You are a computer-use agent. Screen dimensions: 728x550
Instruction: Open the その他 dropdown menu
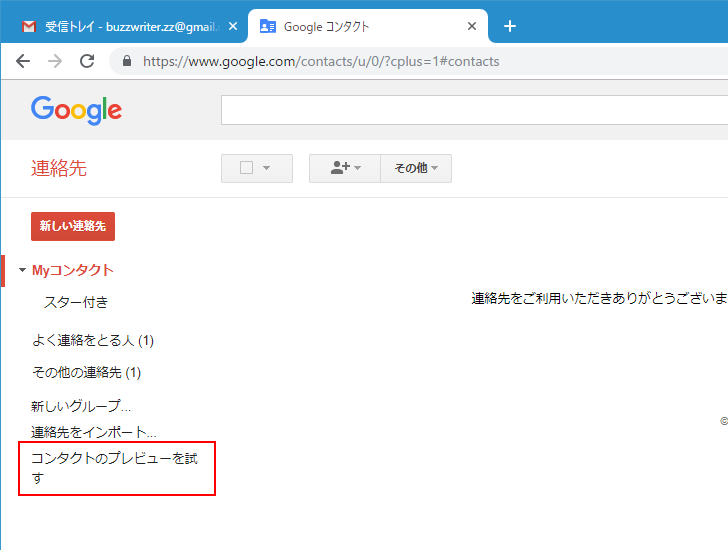pos(416,168)
